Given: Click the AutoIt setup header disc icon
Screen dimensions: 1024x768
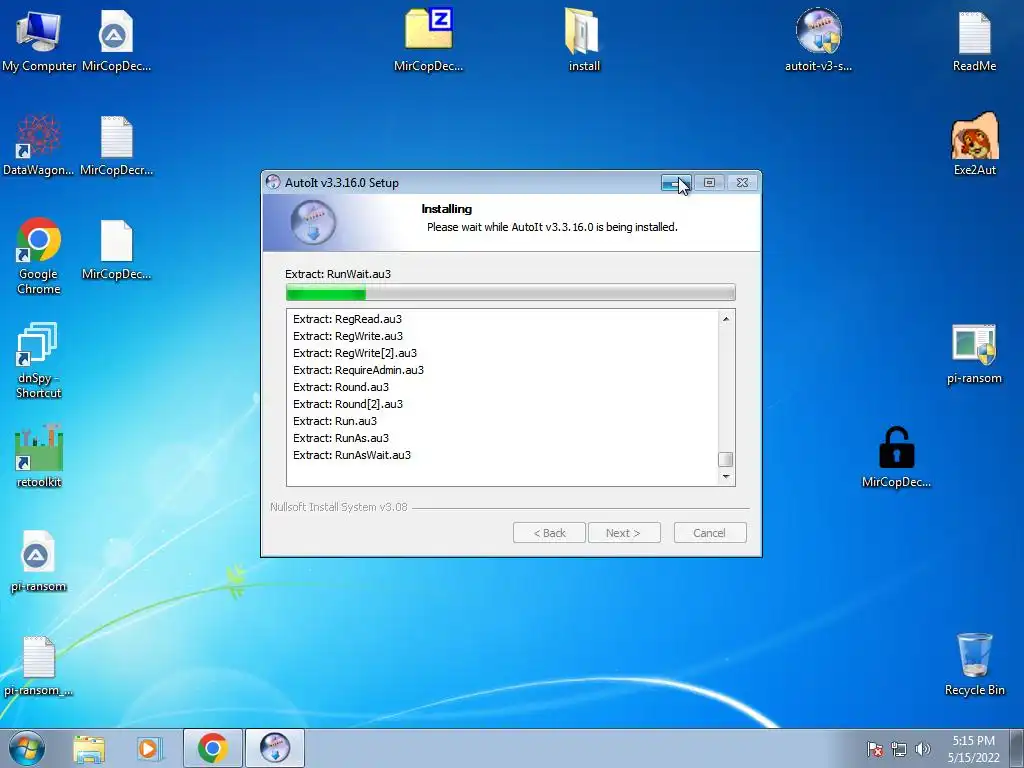Looking at the screenshot, I should pos(313,223).
